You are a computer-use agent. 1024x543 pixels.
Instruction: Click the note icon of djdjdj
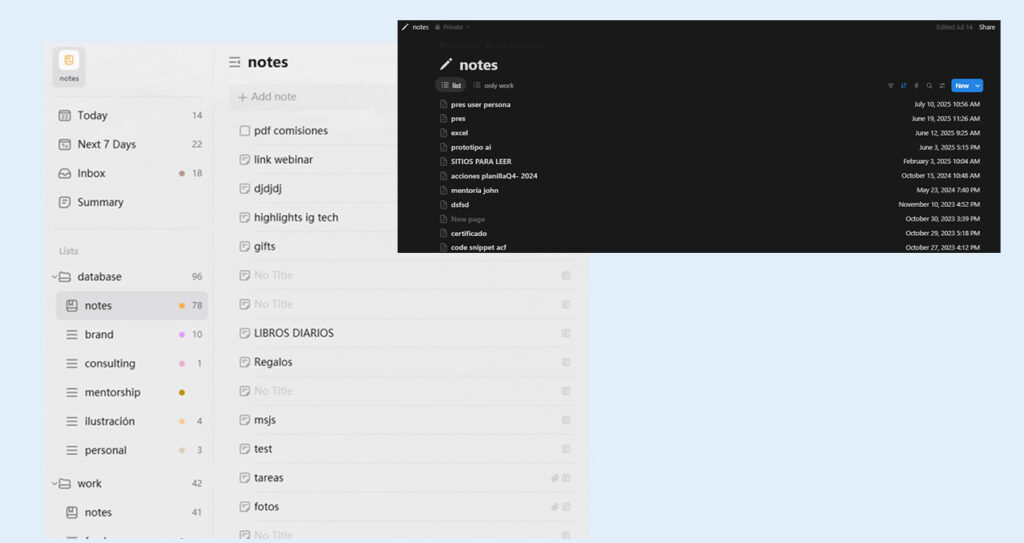tap(244, 188)
